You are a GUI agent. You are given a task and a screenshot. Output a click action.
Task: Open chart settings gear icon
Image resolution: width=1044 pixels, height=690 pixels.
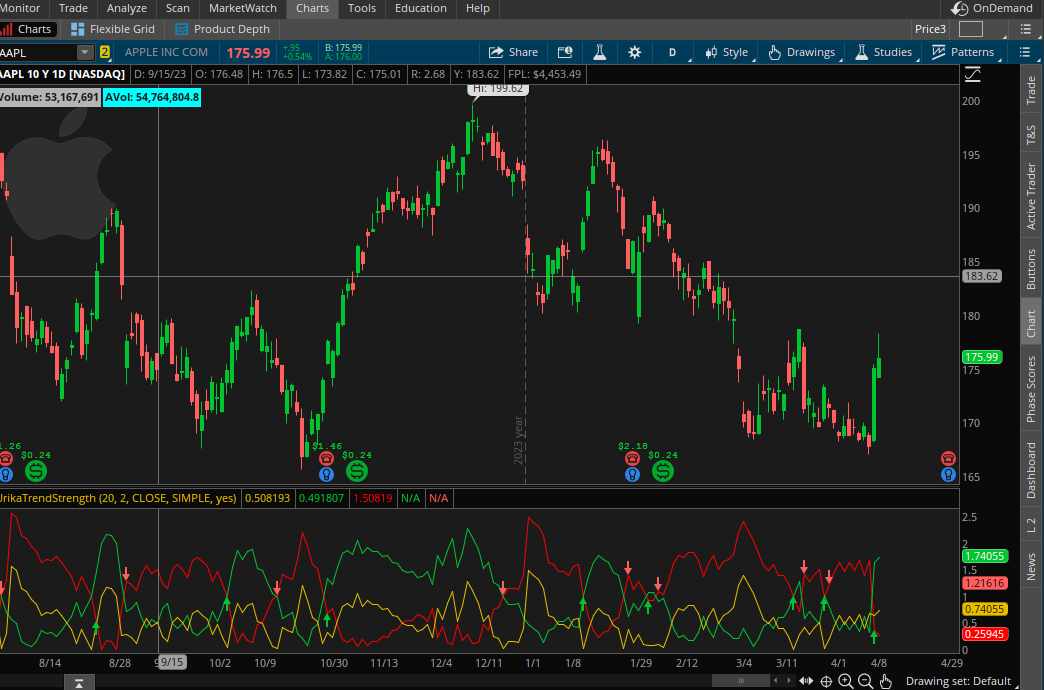click(635, 52)
